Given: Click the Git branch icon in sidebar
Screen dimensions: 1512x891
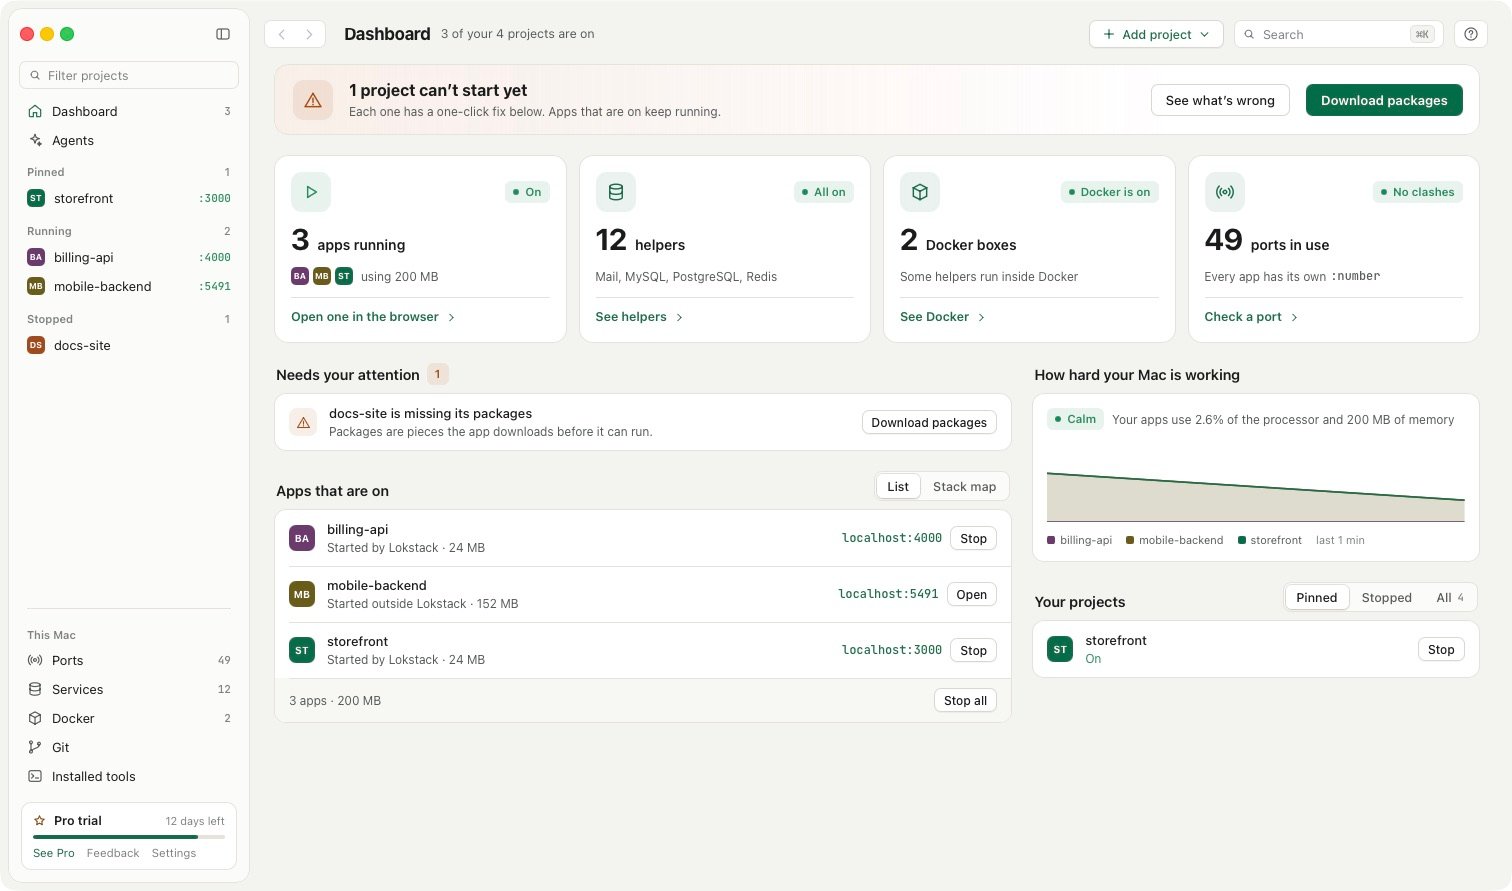Looking at the screenshot, I should (x=35, y=747).
